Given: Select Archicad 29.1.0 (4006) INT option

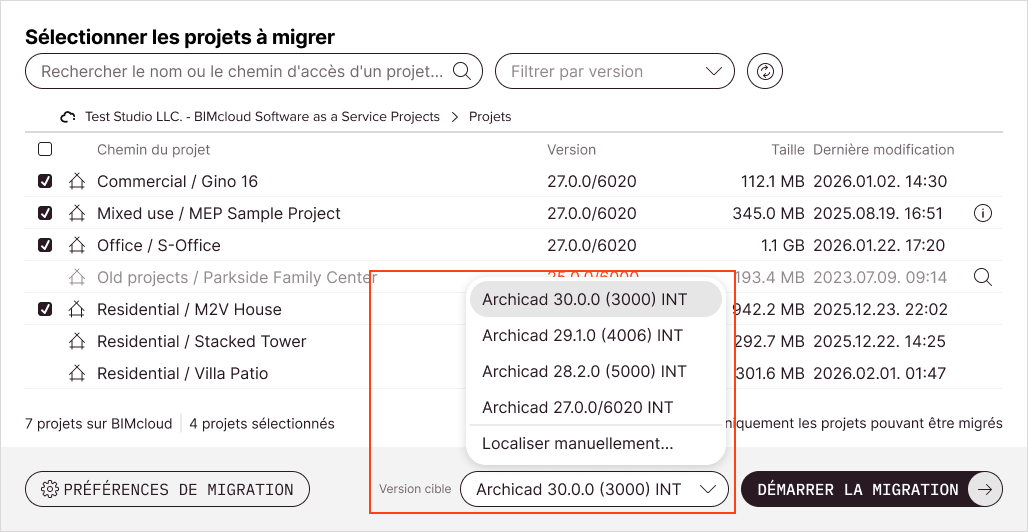Looking at the screenshot, I should pos(596,335).
